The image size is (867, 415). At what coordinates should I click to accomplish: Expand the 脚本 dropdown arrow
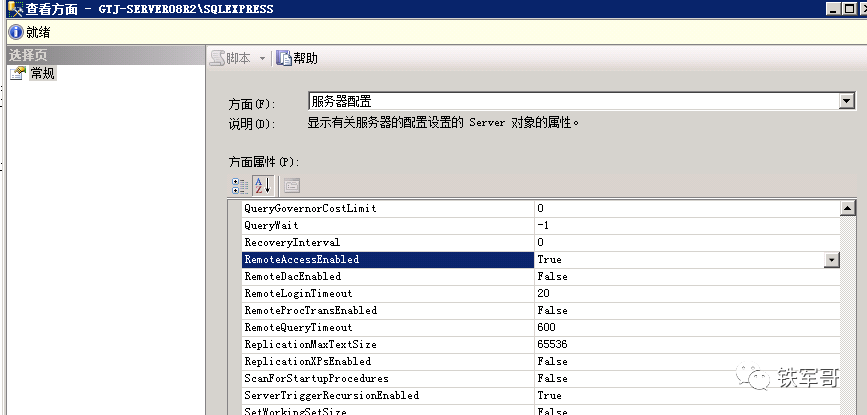(x=263, y=58)
